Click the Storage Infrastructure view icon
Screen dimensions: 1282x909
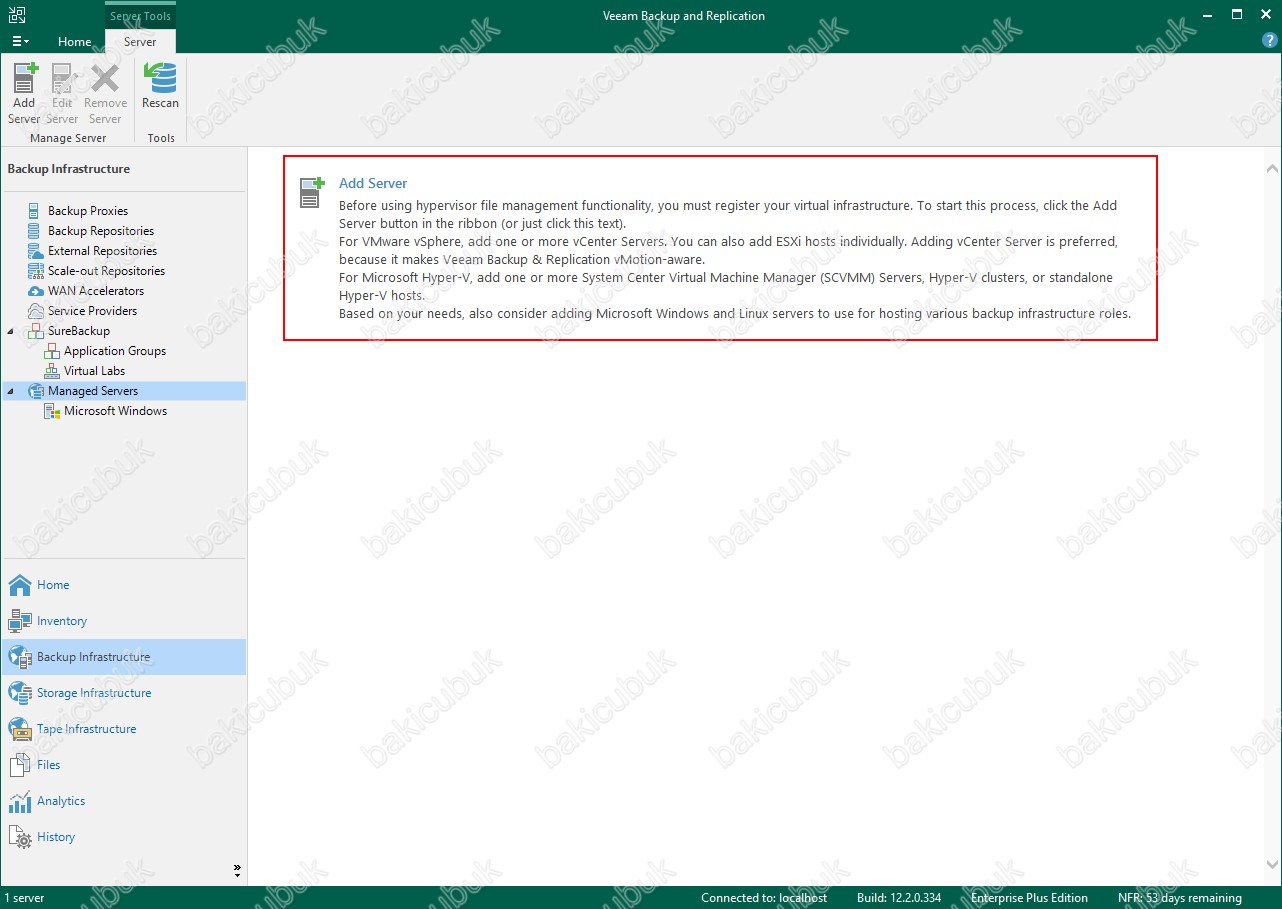pos(20,693)
